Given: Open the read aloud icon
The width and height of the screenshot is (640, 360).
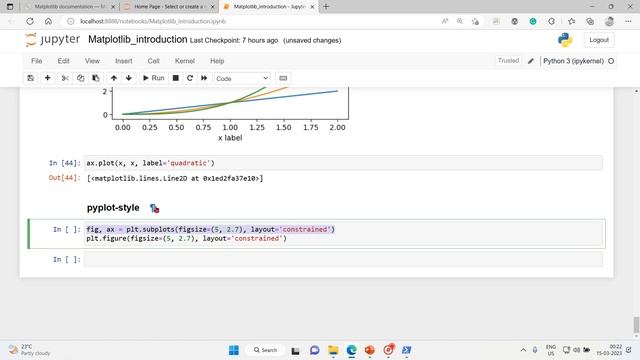Looking at the screenshot, I should pos(445,21).
